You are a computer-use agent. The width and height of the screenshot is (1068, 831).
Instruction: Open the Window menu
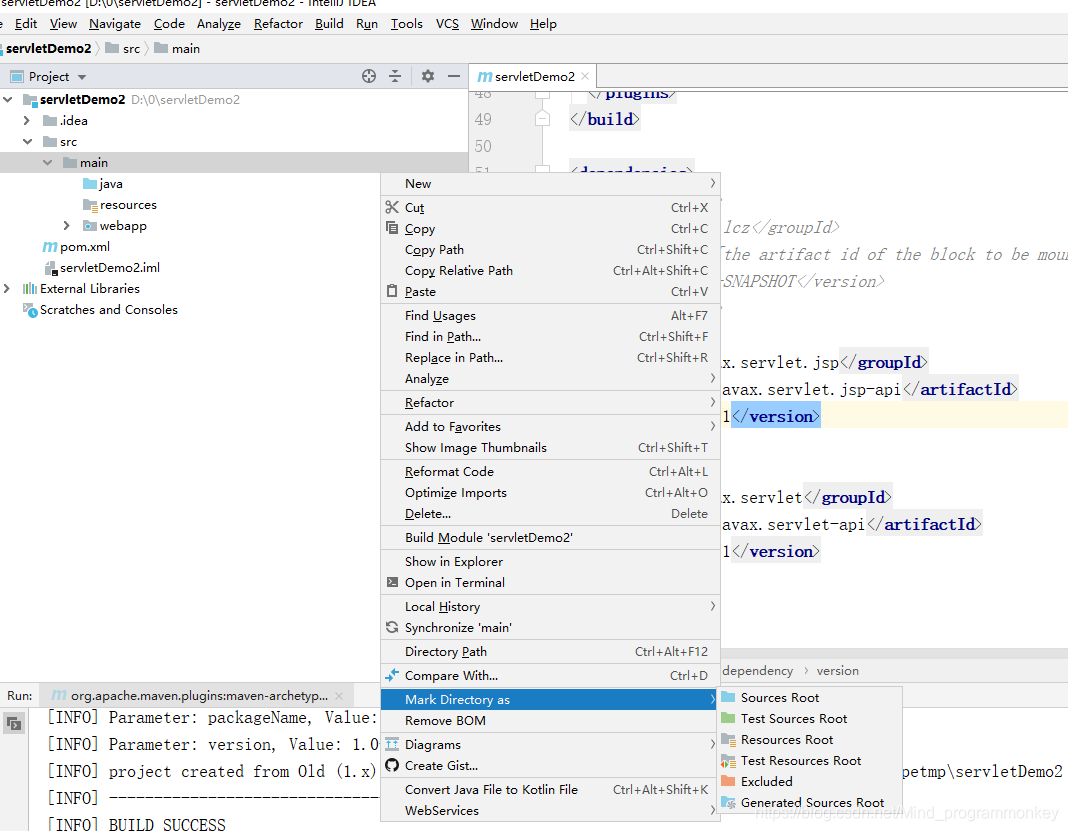tap(494, 24)
